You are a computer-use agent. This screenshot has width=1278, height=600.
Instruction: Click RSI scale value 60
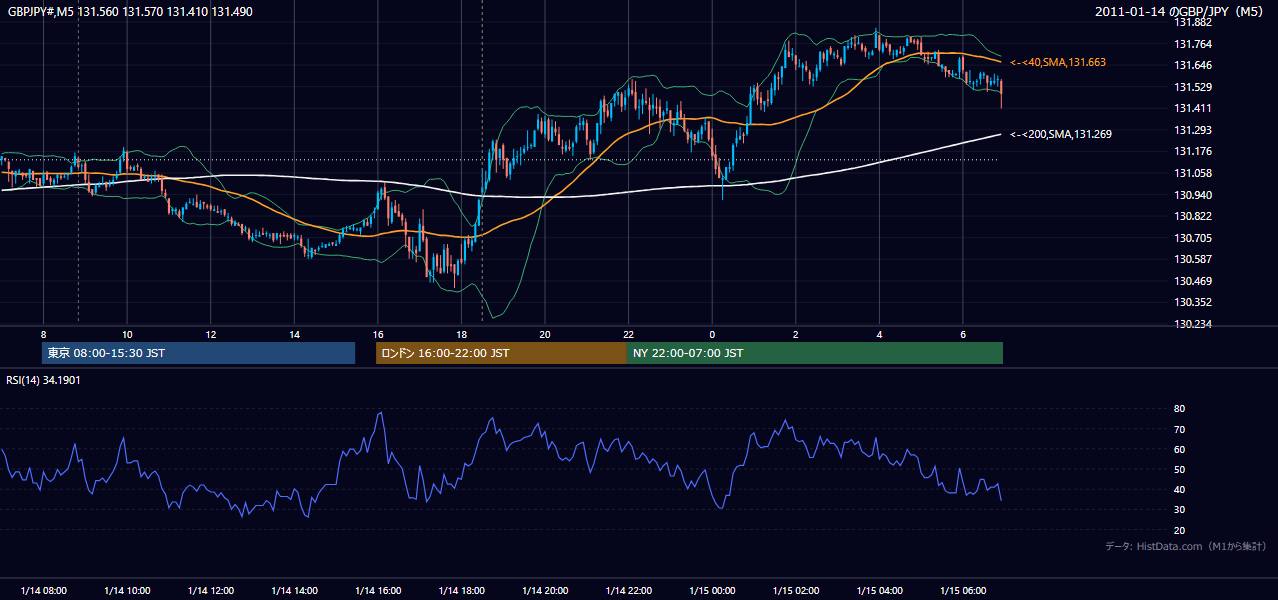pos(1179,450)
